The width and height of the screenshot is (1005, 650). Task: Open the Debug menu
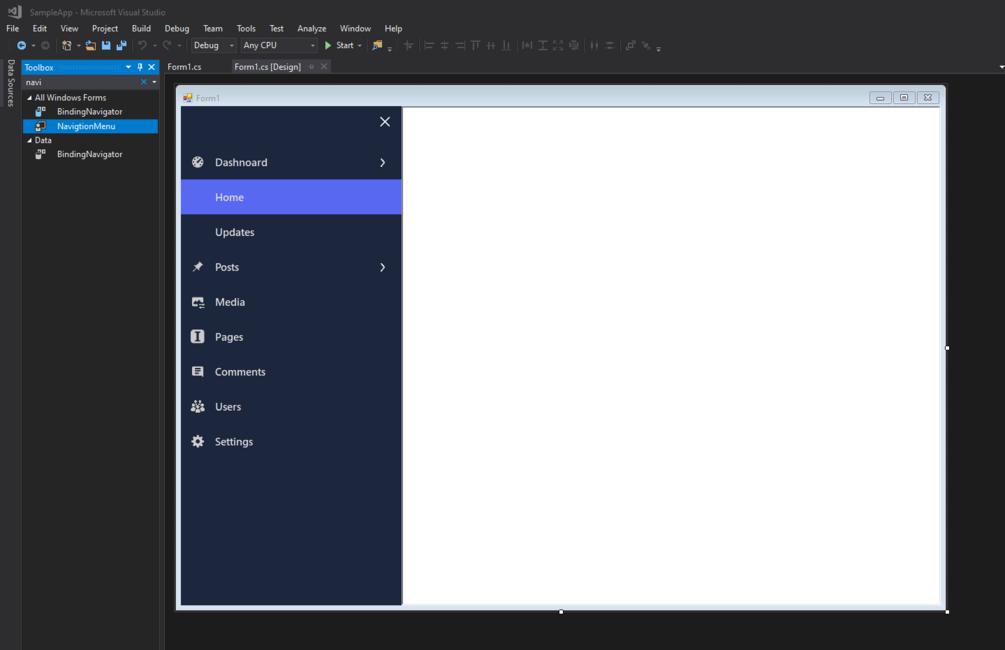(x=177, y=28)
